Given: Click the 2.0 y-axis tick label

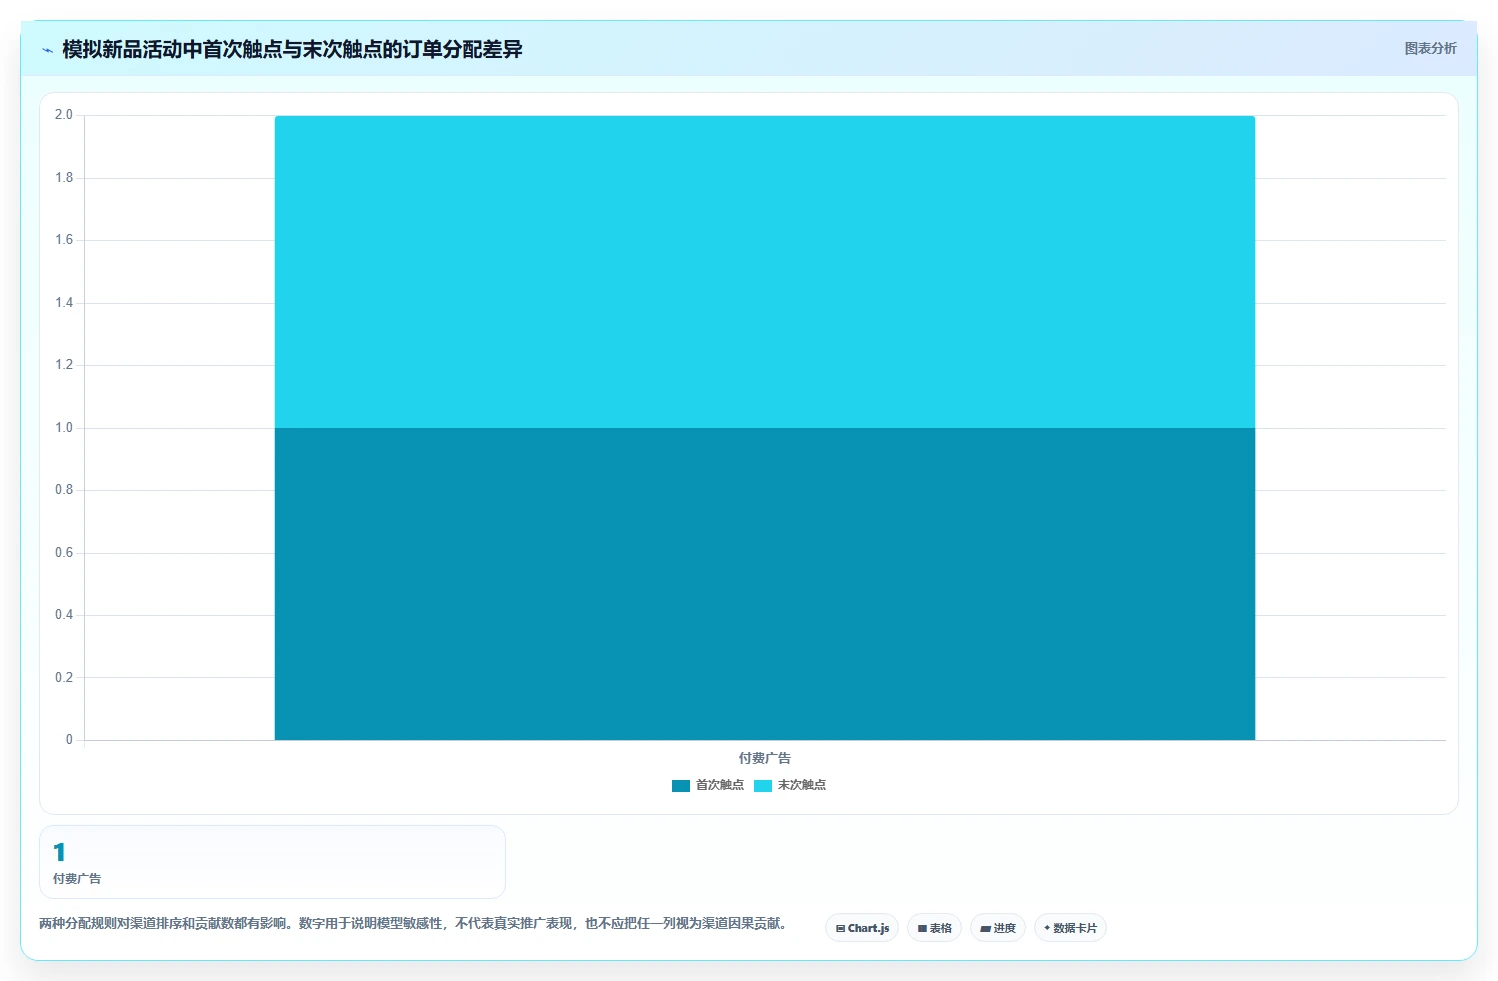Looking at the screenshot, I should point(64,115).
